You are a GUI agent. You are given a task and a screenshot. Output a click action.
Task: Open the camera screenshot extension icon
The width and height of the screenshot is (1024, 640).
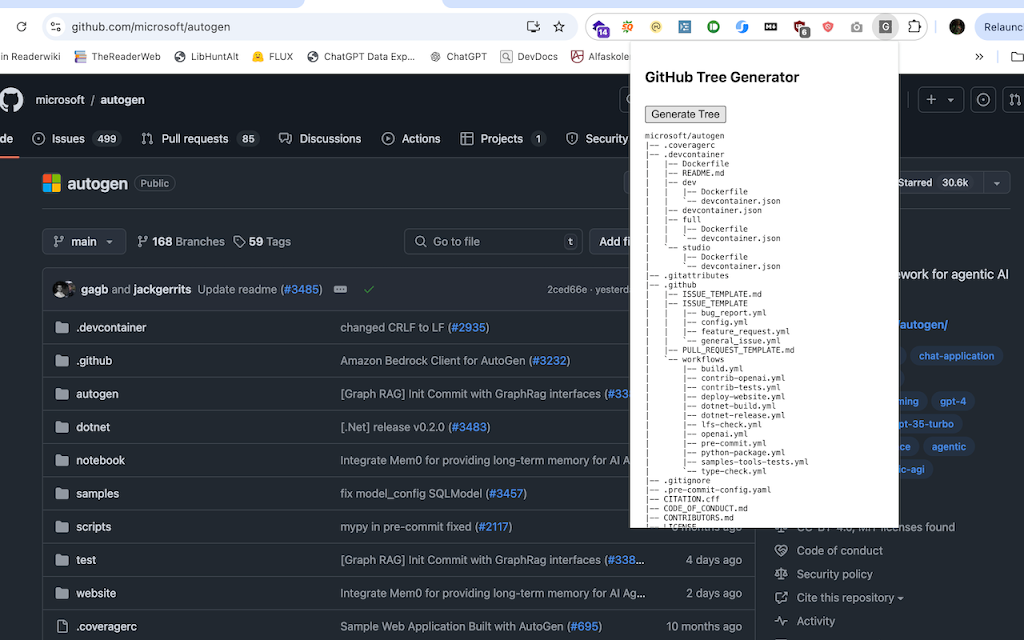coord(857,27)
